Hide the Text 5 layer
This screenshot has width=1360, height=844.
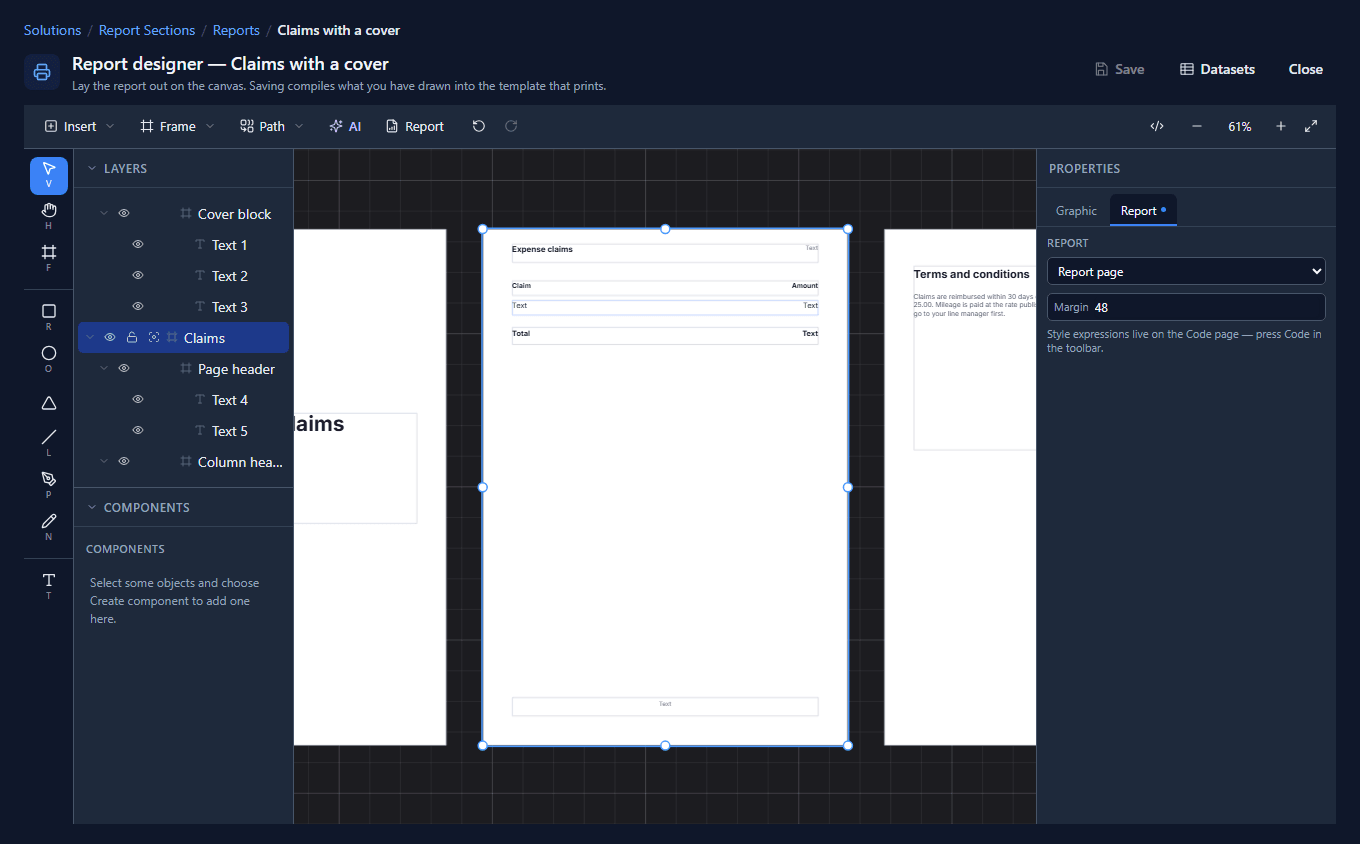click(138, 431)
